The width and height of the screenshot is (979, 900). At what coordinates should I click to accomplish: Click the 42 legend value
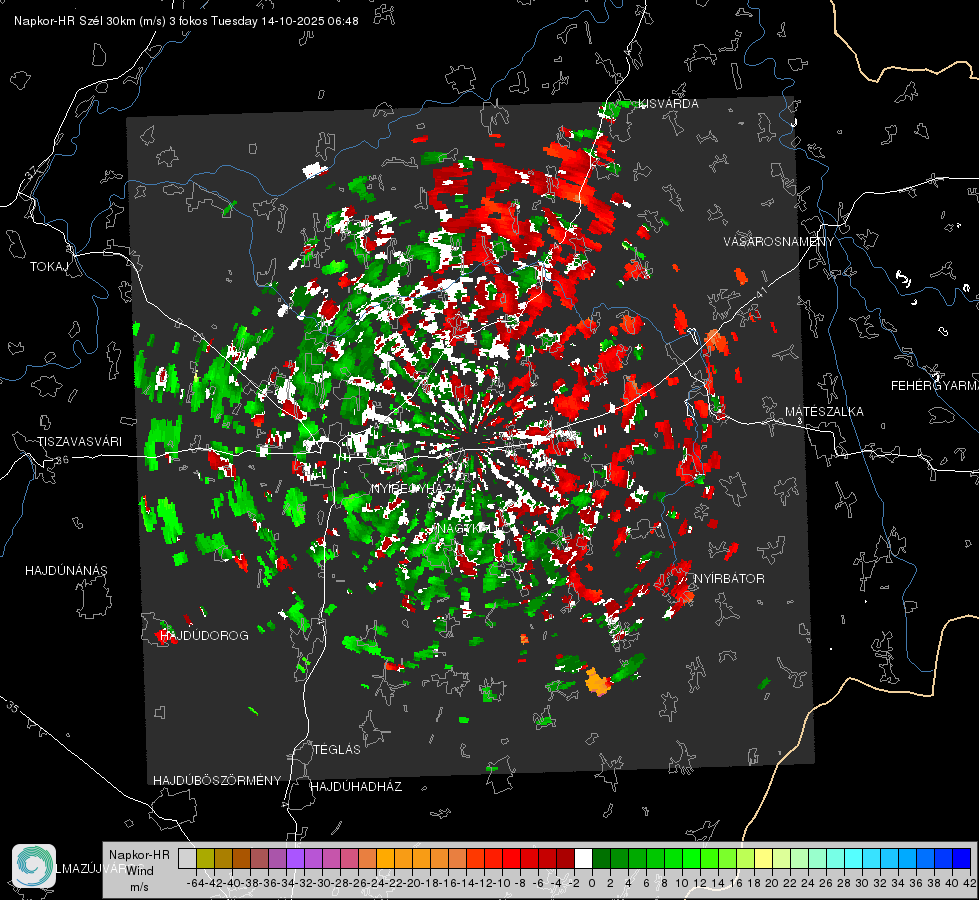(x=970, y=883)
